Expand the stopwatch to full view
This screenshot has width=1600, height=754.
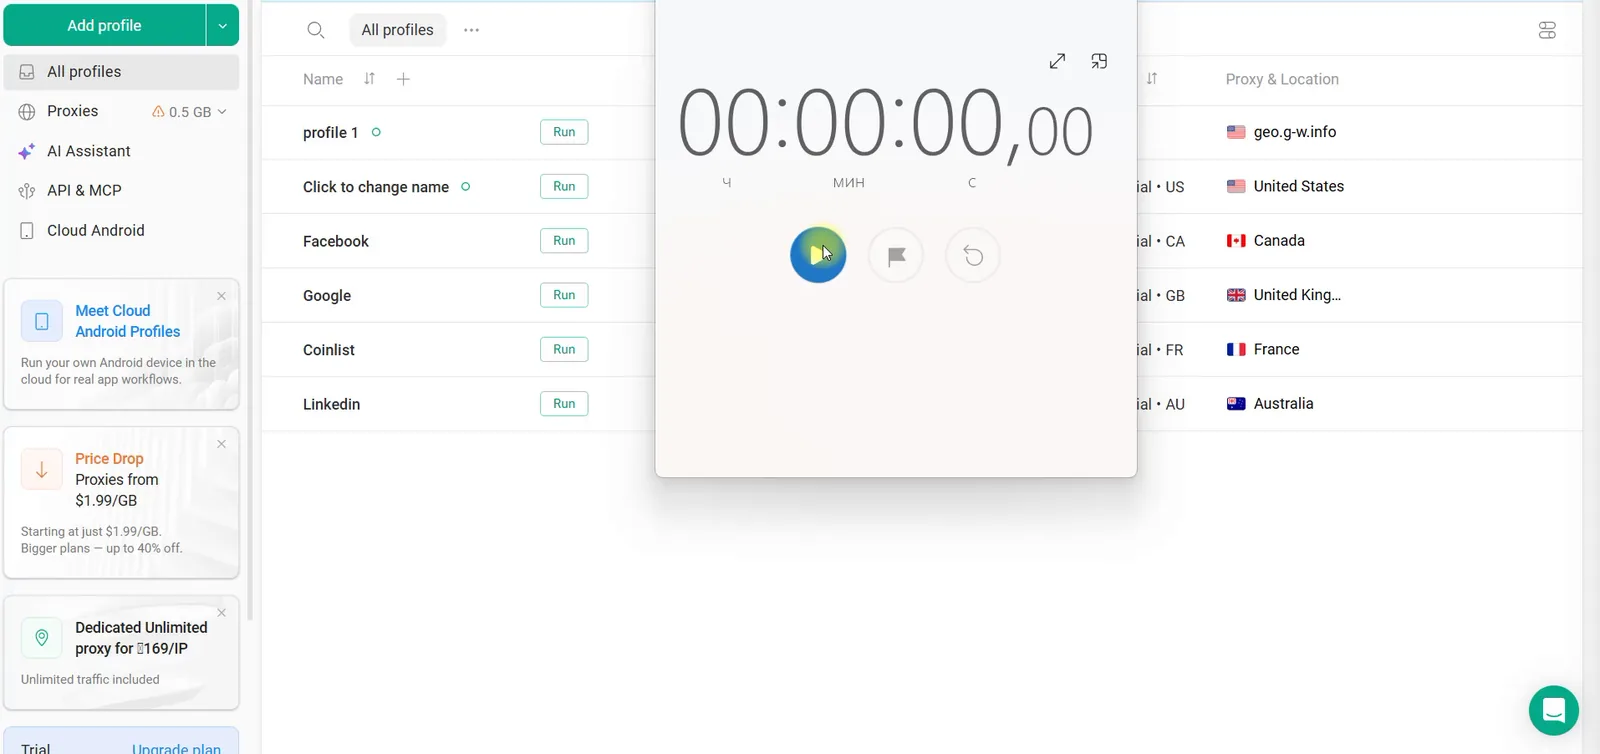1057,61
